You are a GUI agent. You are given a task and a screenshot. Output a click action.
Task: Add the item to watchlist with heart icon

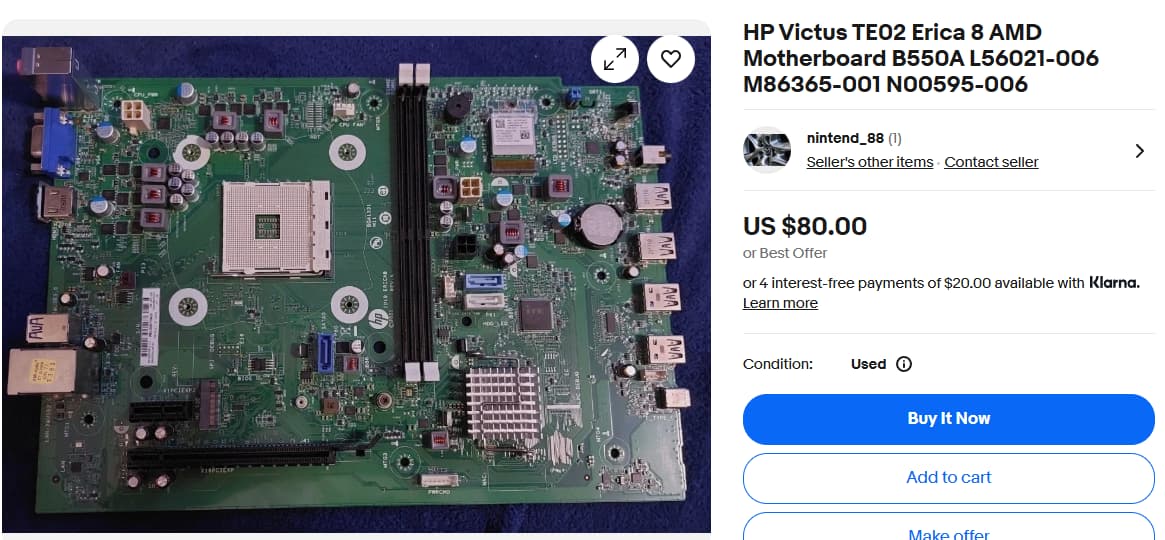pyautogui.click(x=671, y=59)
